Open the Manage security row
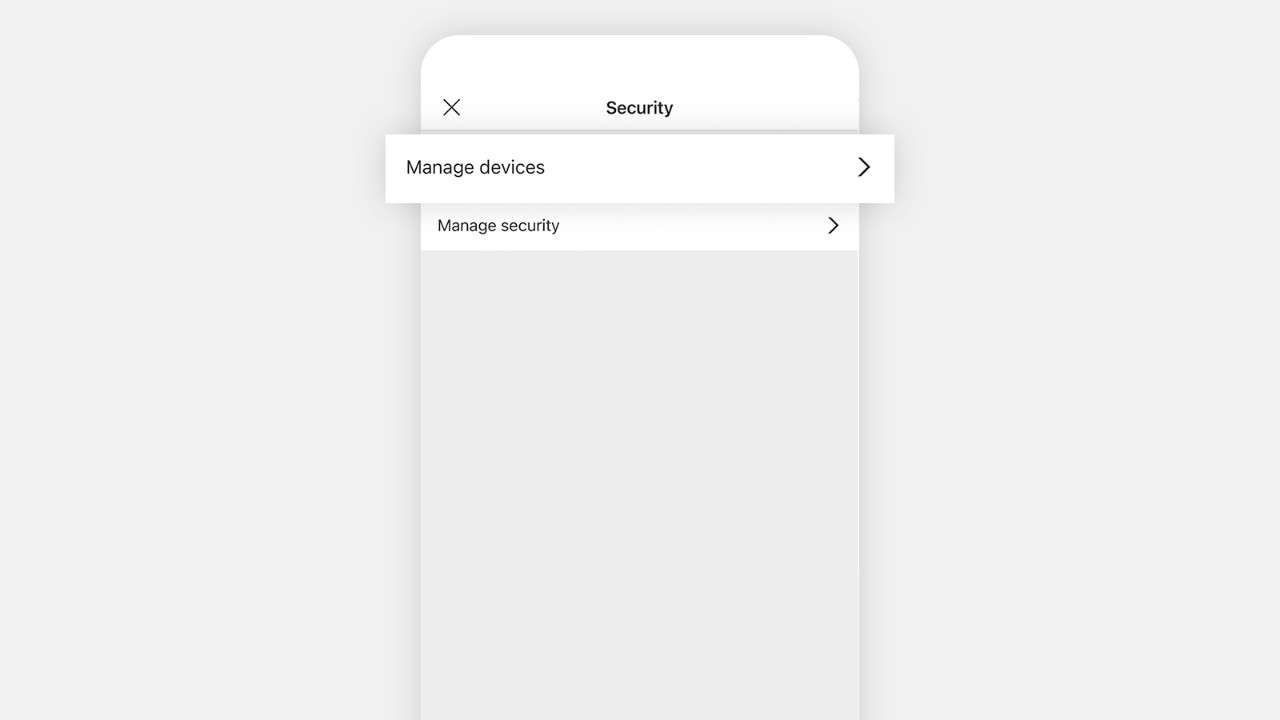This screenshot has height=720, width=1280. [639, 226]
